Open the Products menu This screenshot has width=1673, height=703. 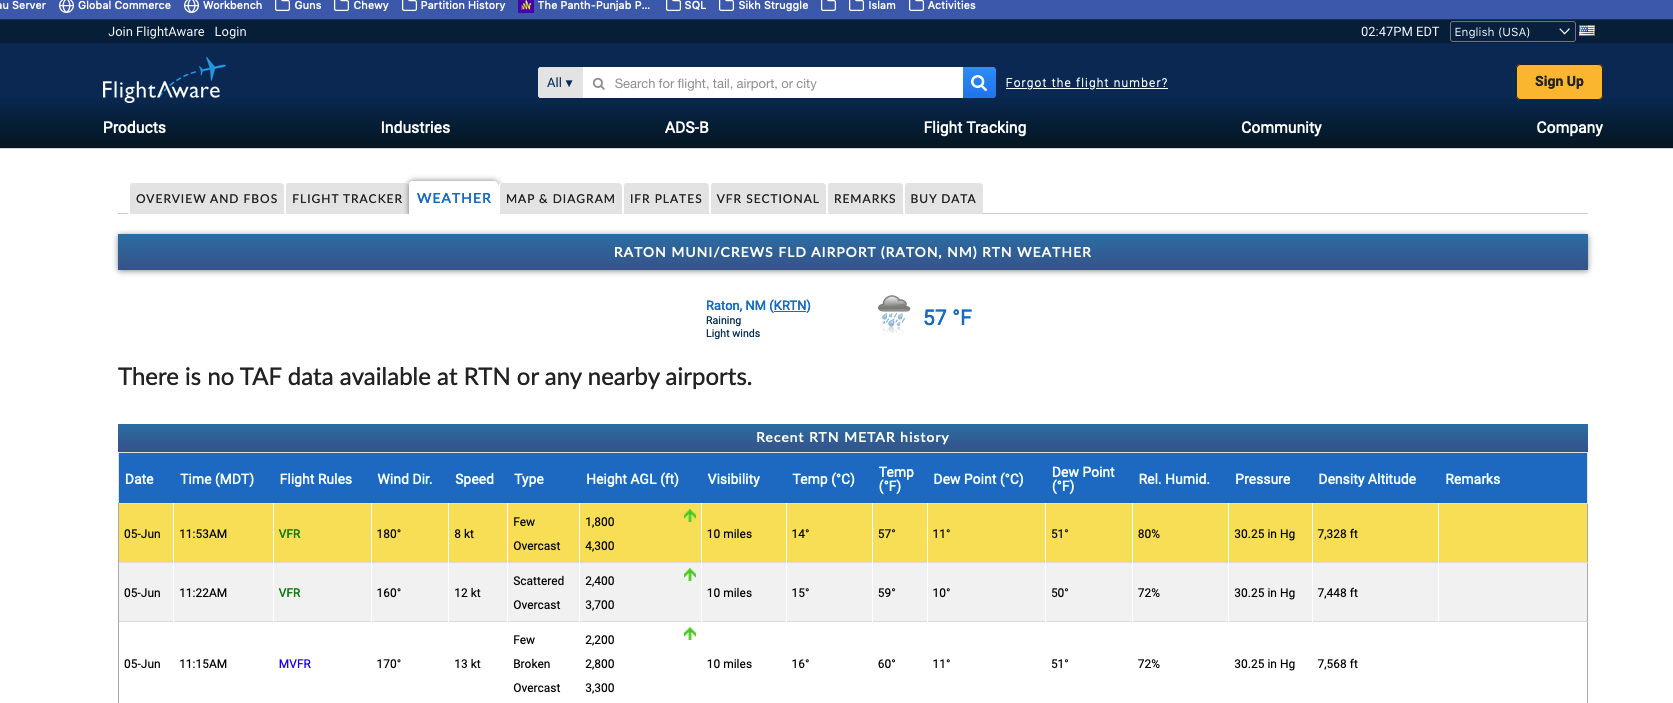[x=134, y=128]
